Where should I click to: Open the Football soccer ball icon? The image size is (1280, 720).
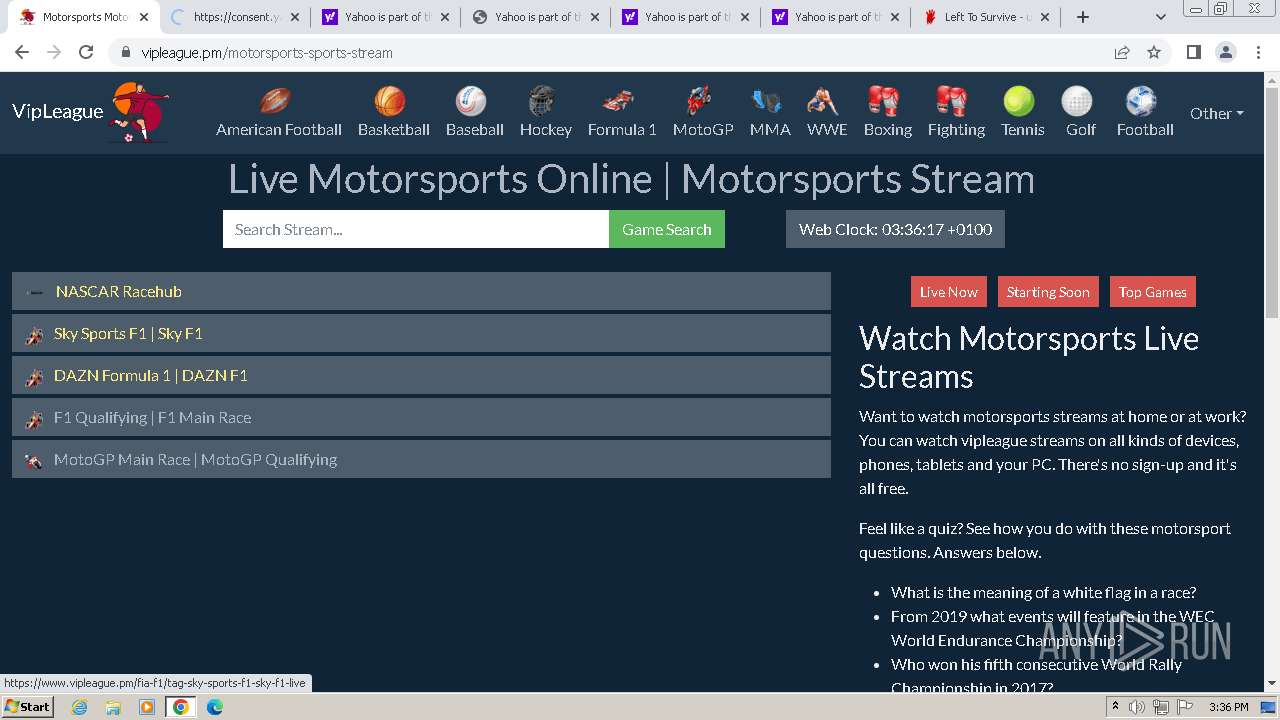(1141, 101)
